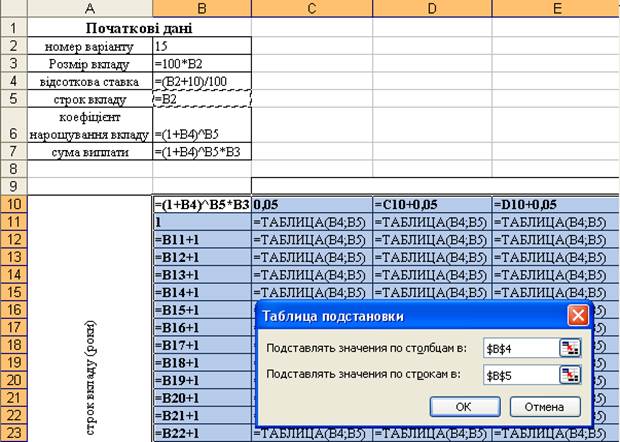Select cell B2 containing value 15
Viewport: 620px width, 442px height.
[x=201, y=46]
